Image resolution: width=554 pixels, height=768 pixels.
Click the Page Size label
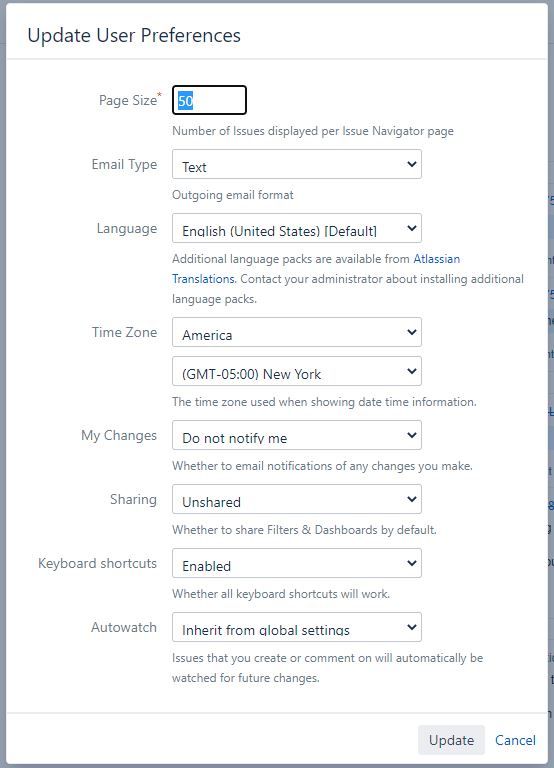[130, 100]
